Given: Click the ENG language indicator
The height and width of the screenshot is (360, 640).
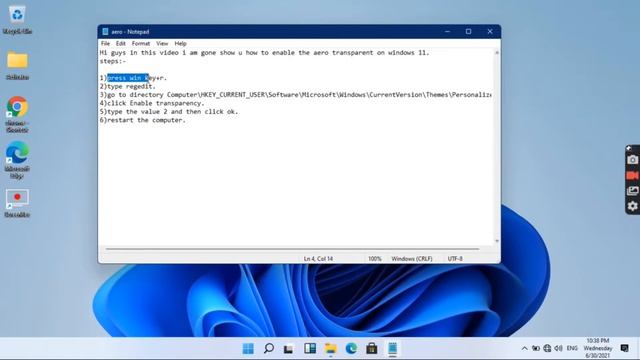Looking at the screenshot, I should pyautogui.click(x=572, y=348).
